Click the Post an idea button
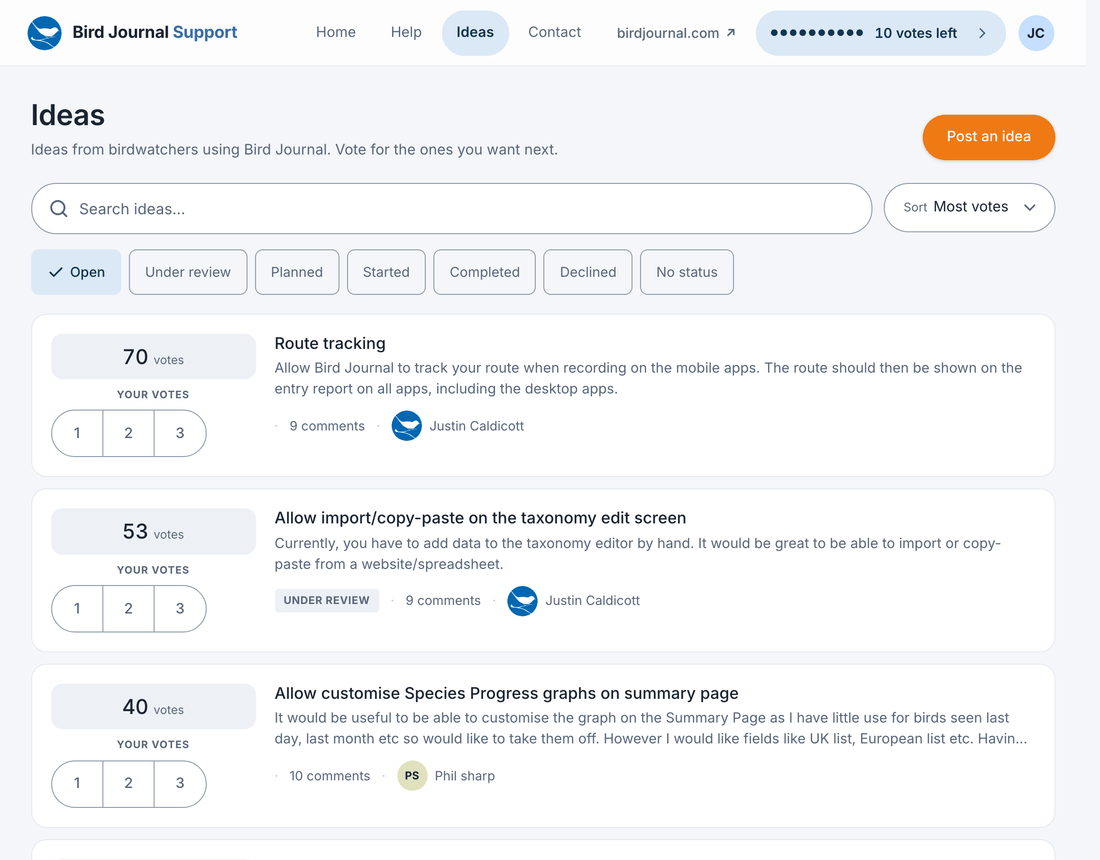The height and width of the screenshot is (860, 1100). [988, 137]
